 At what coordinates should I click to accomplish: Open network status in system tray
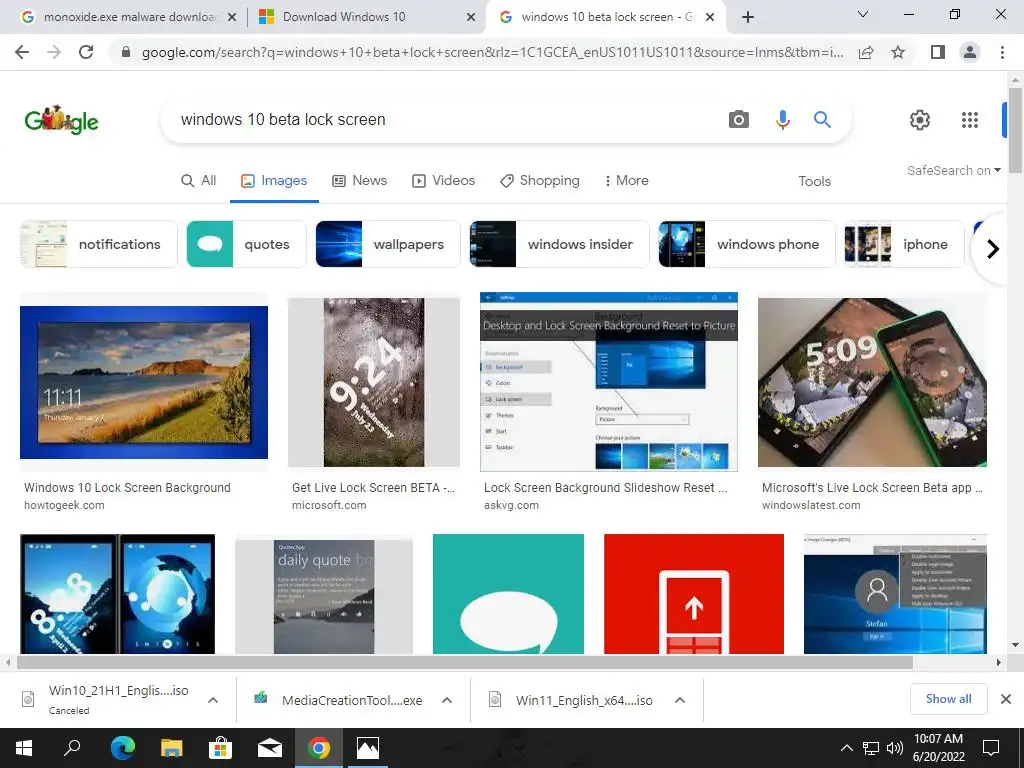(871, 748)
